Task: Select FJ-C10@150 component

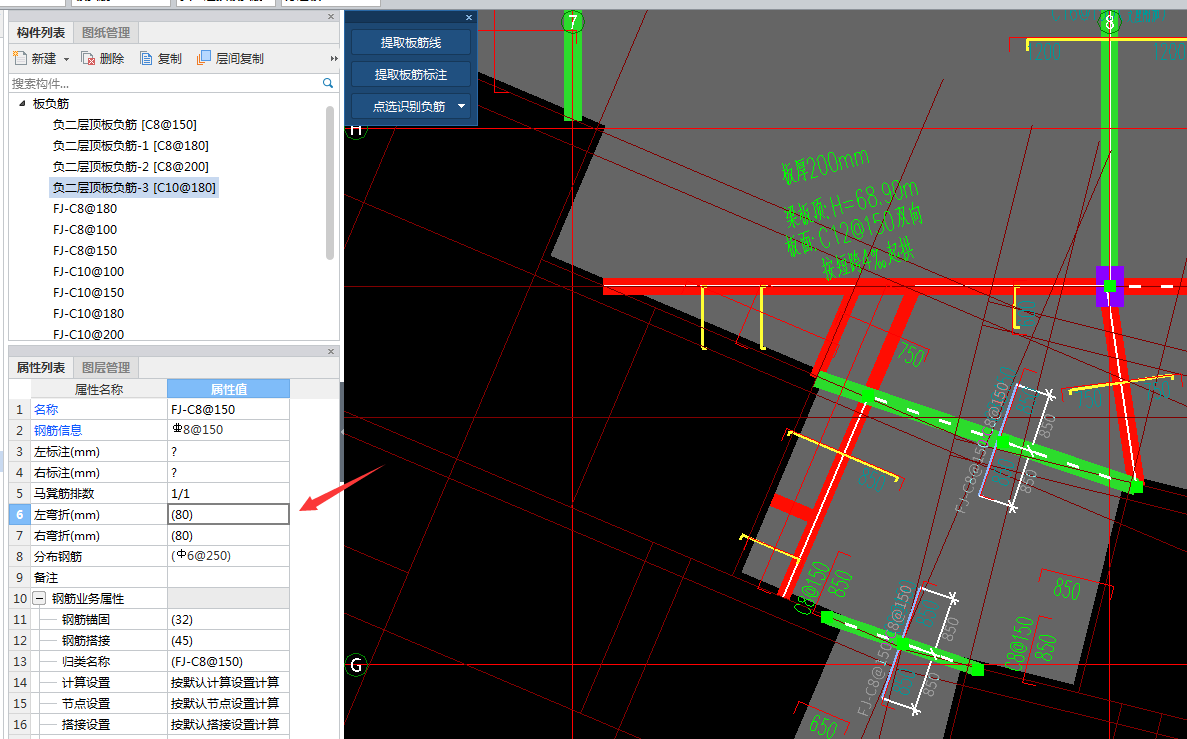Action: coord(89,292)
